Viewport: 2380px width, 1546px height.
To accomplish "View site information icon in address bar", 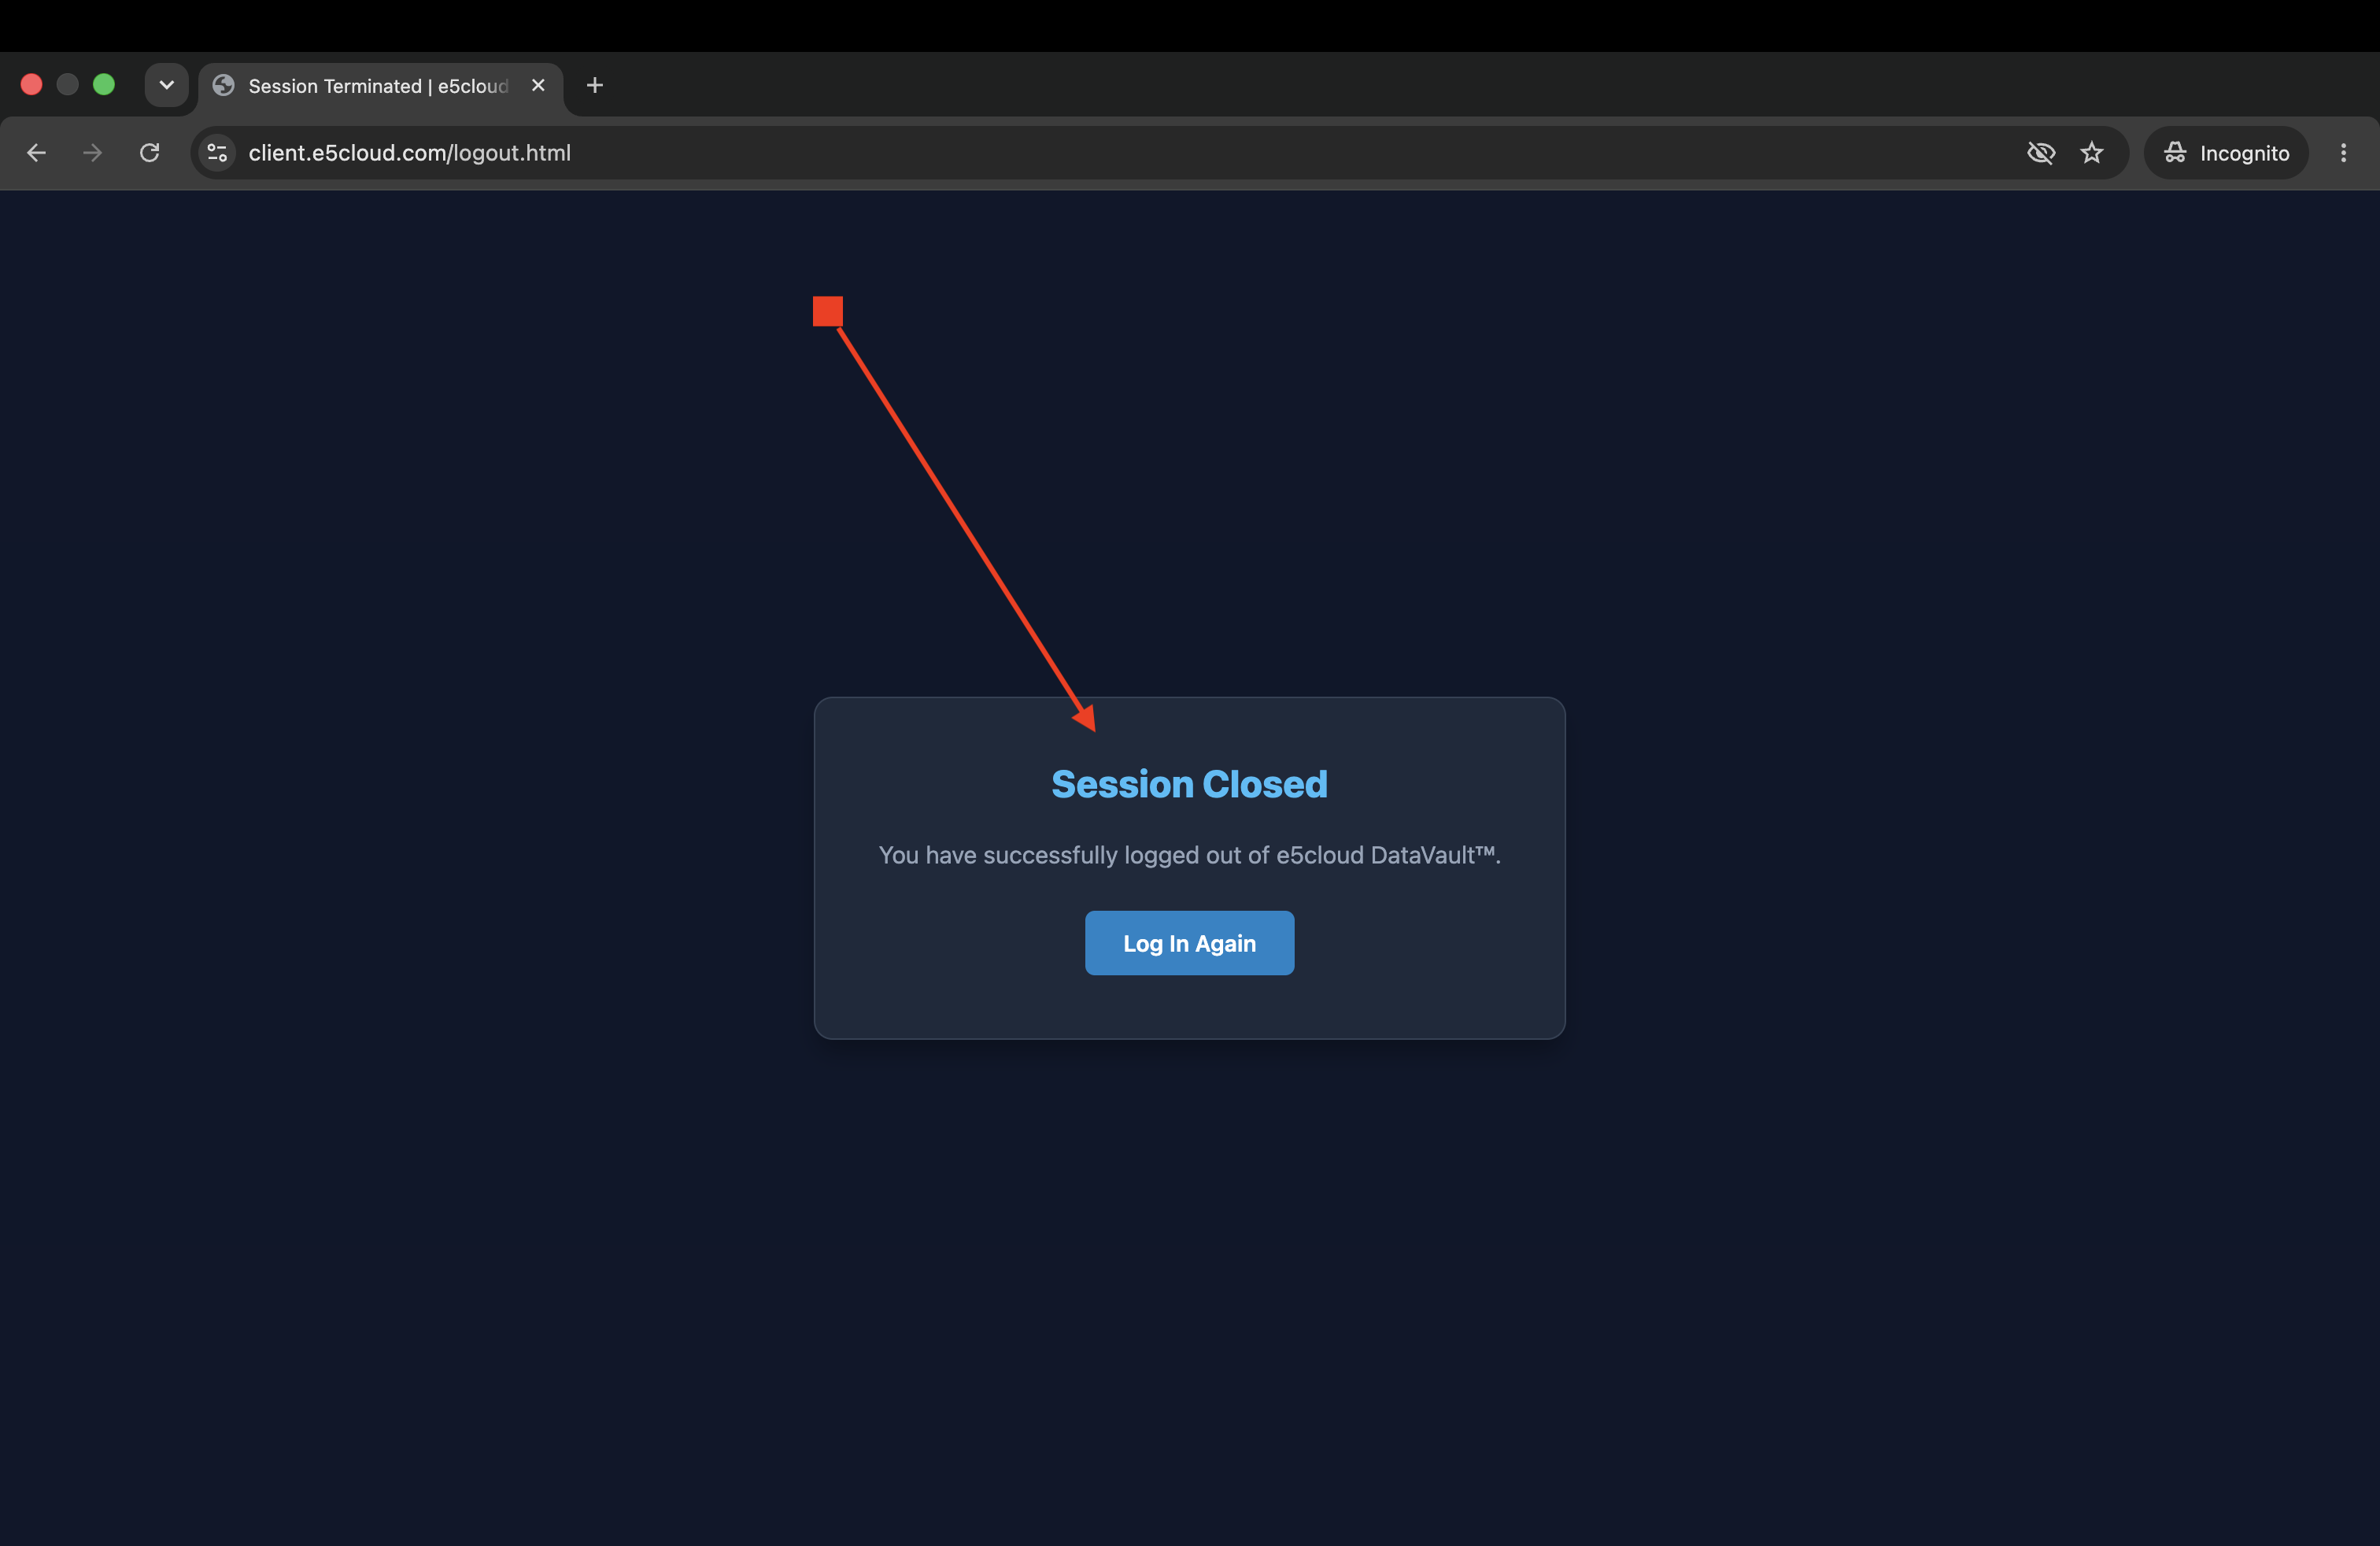I will point(217,153).
